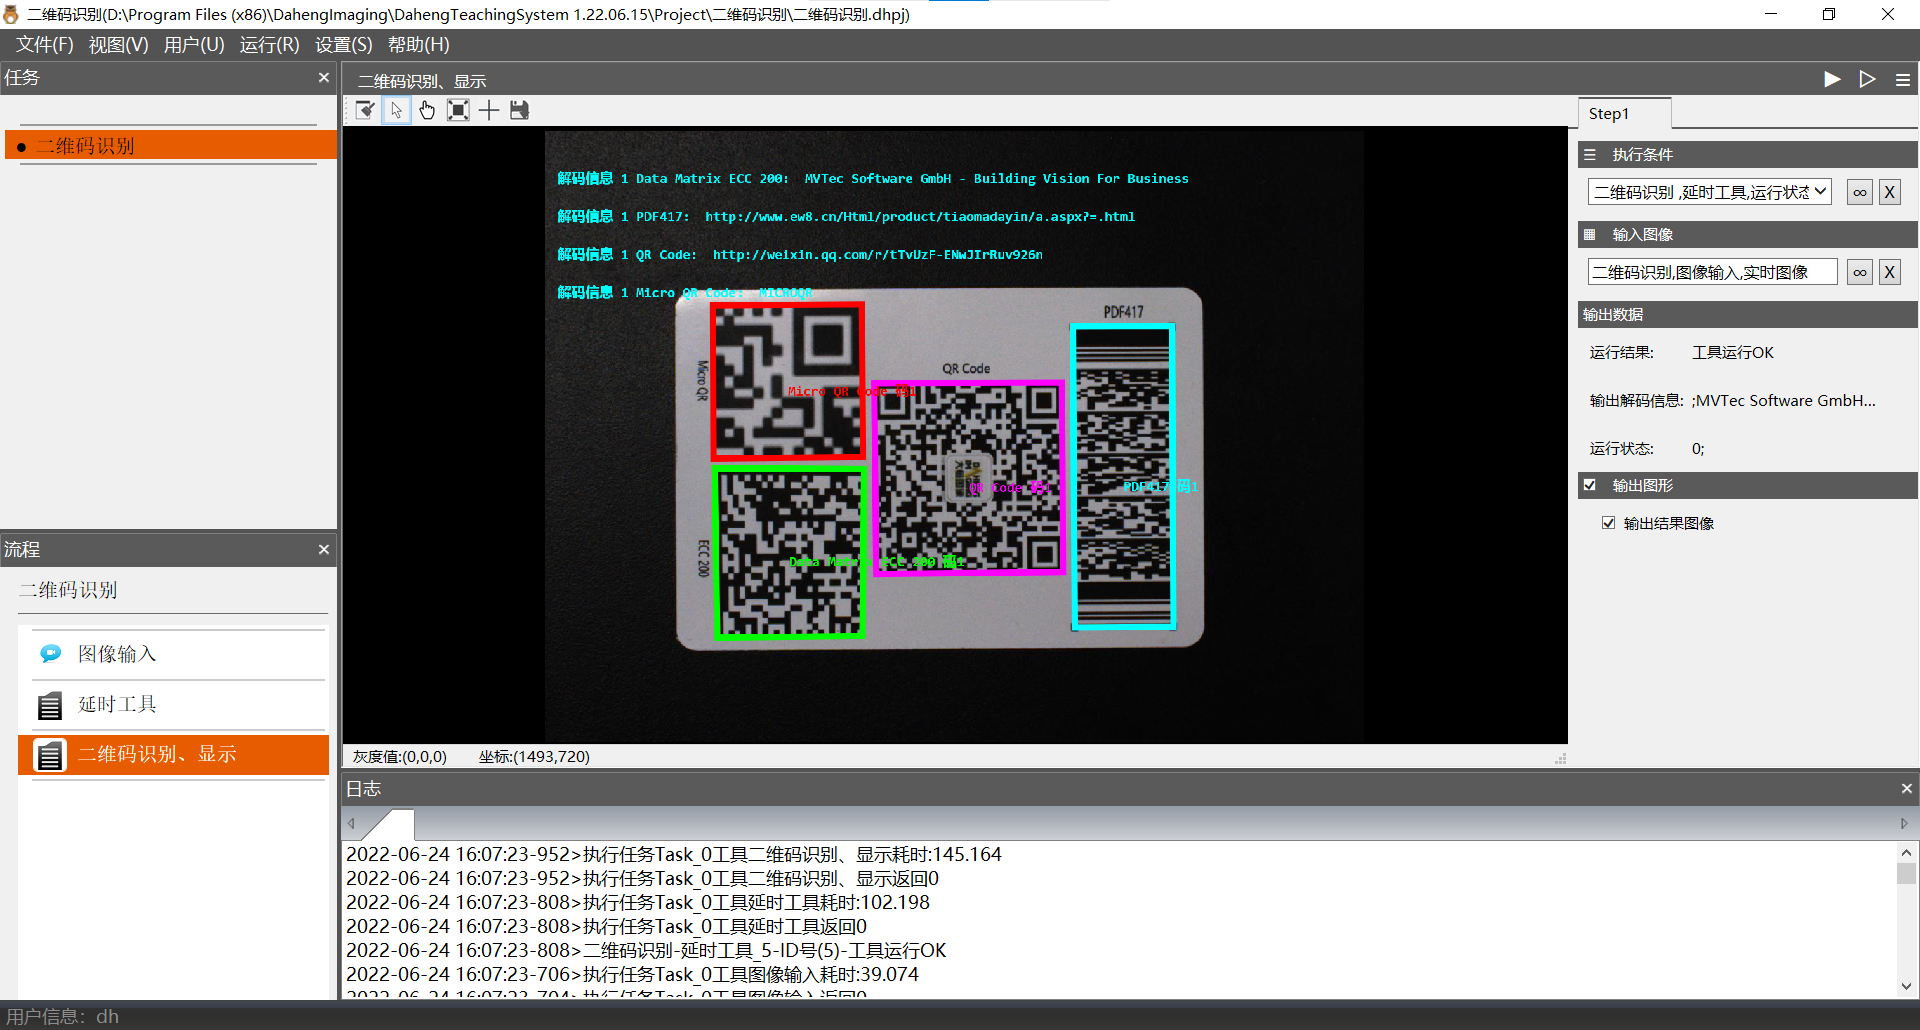The height and width of the screenshot is (1030, 1920).
Task: Click the log scrollbar down arrow
Action: [1906, 986]
